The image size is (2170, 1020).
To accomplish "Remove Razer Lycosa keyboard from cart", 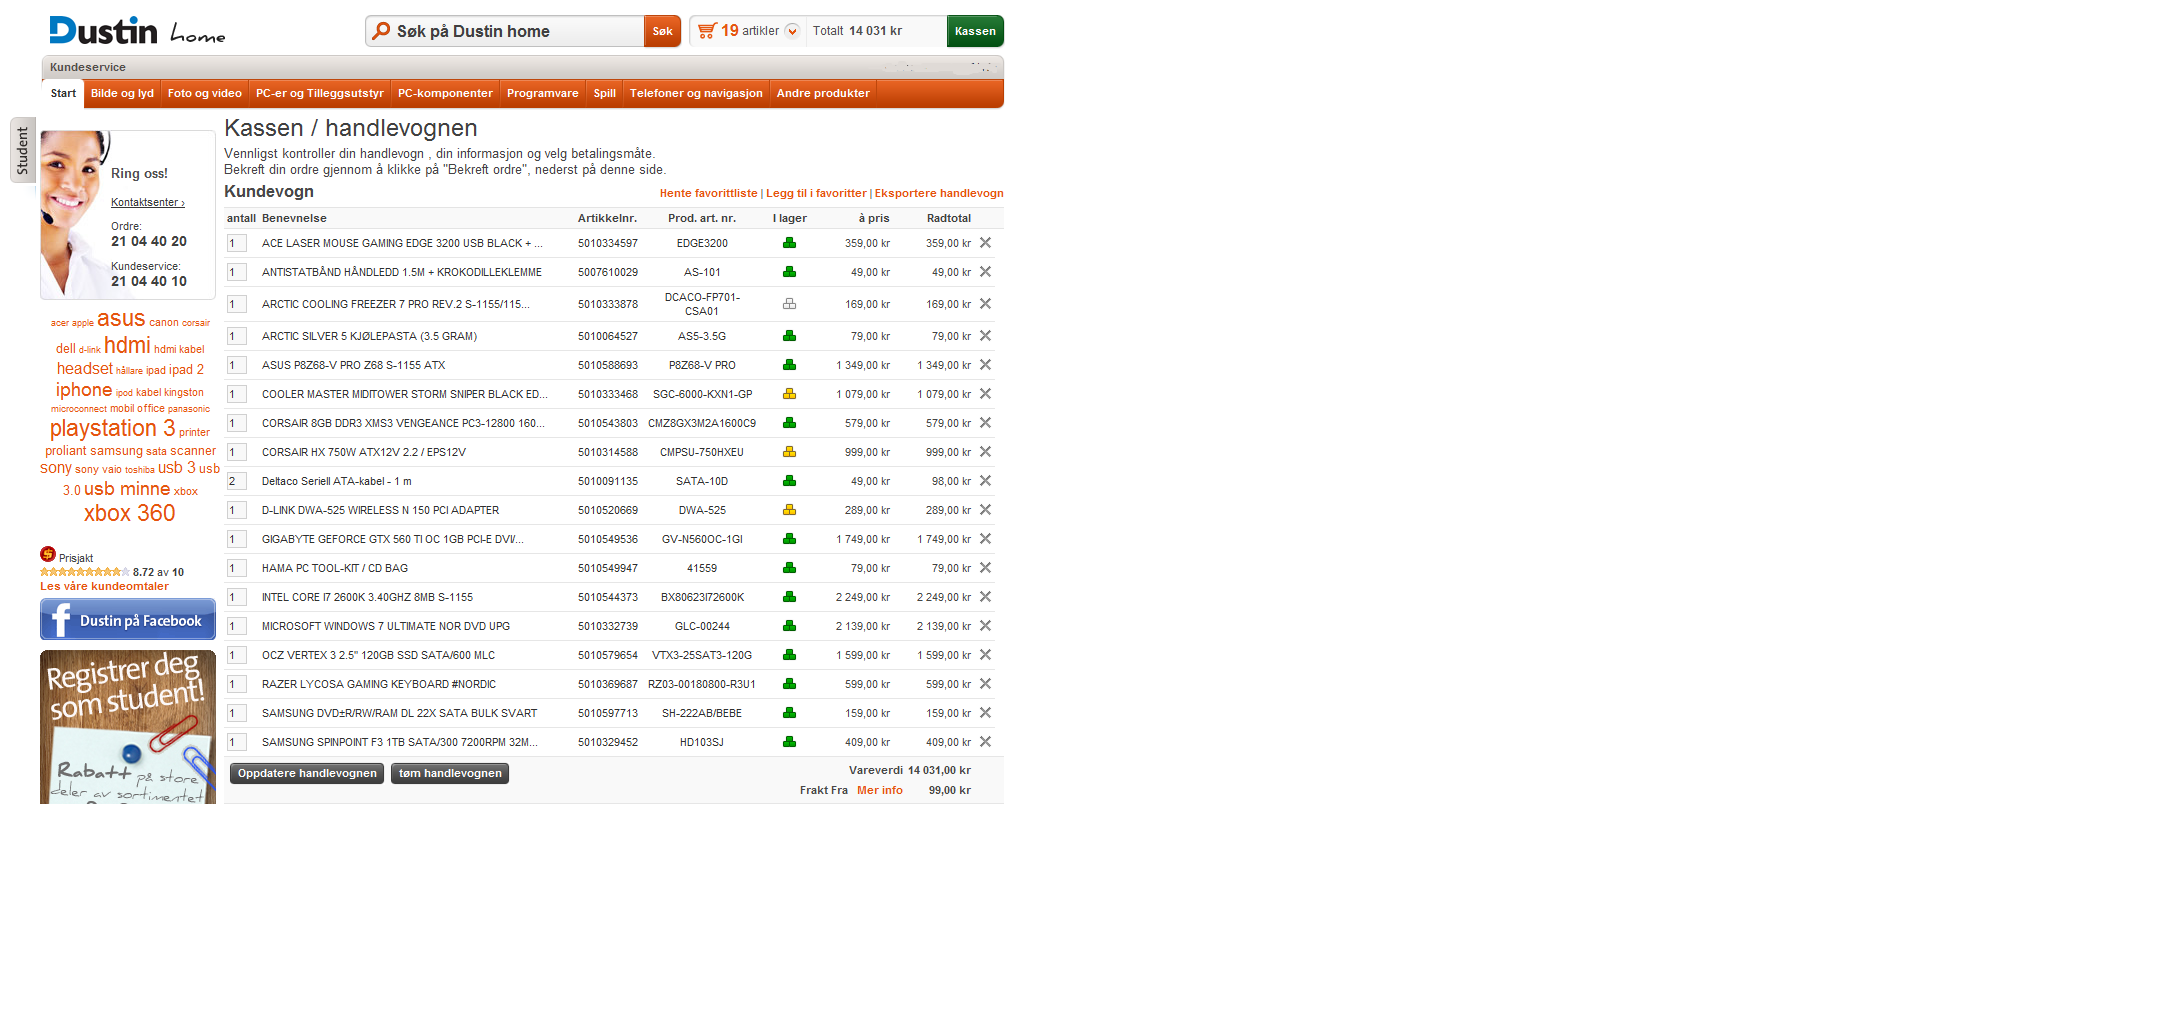I will (x=985, y=684).
